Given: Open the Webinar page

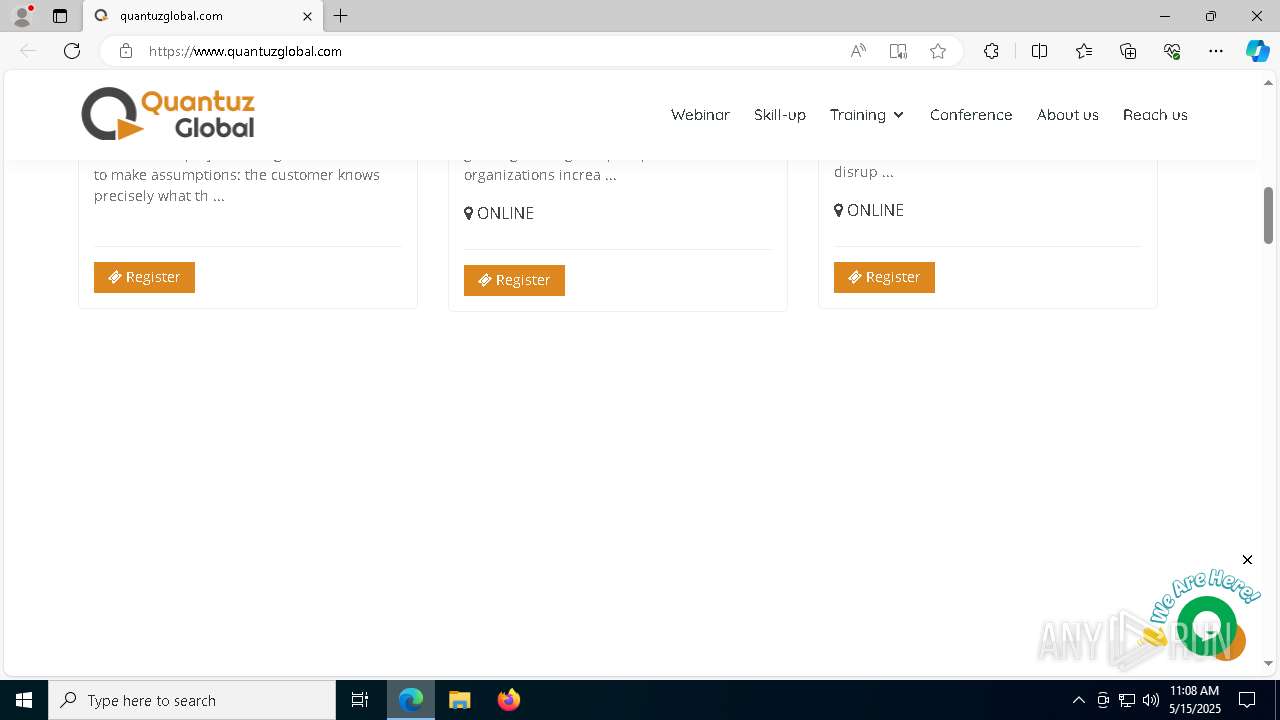Looking at the screenshot, I should 700,115.
